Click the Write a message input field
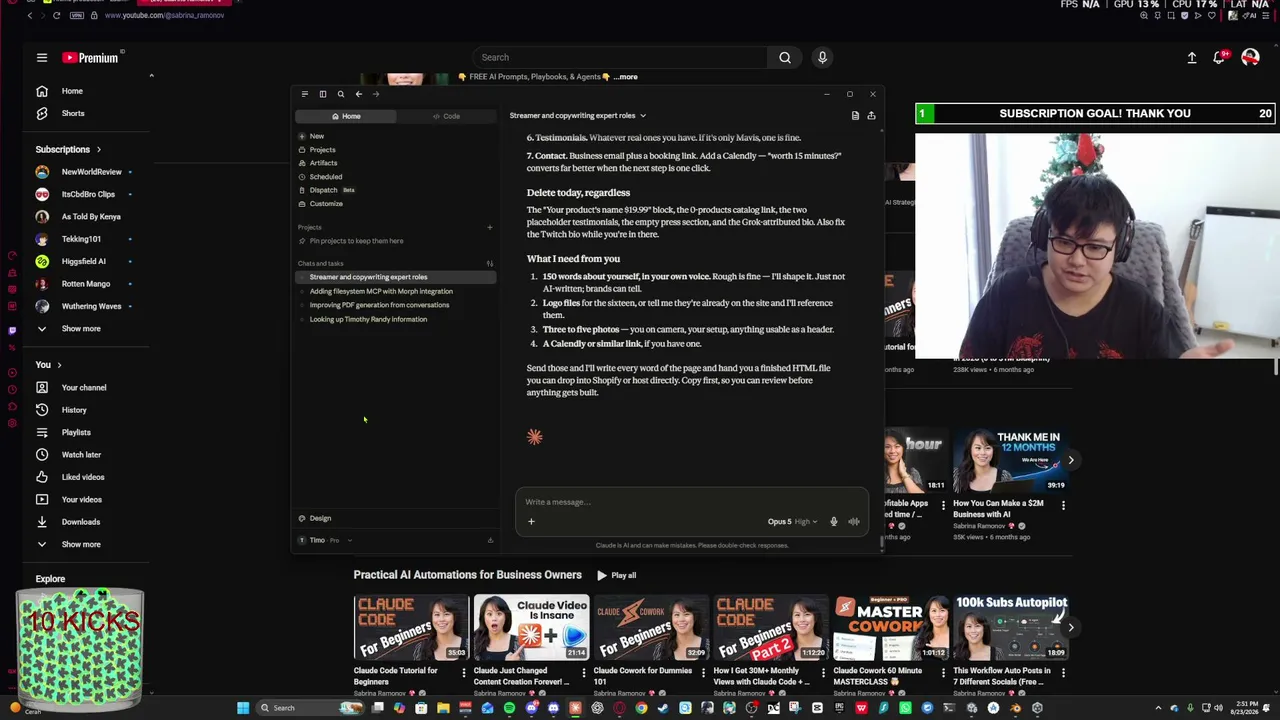 click(690, 502)
